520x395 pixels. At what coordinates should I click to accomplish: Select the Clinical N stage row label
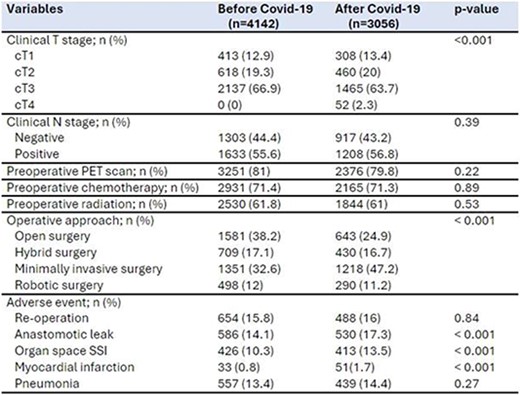pos(68,122)
